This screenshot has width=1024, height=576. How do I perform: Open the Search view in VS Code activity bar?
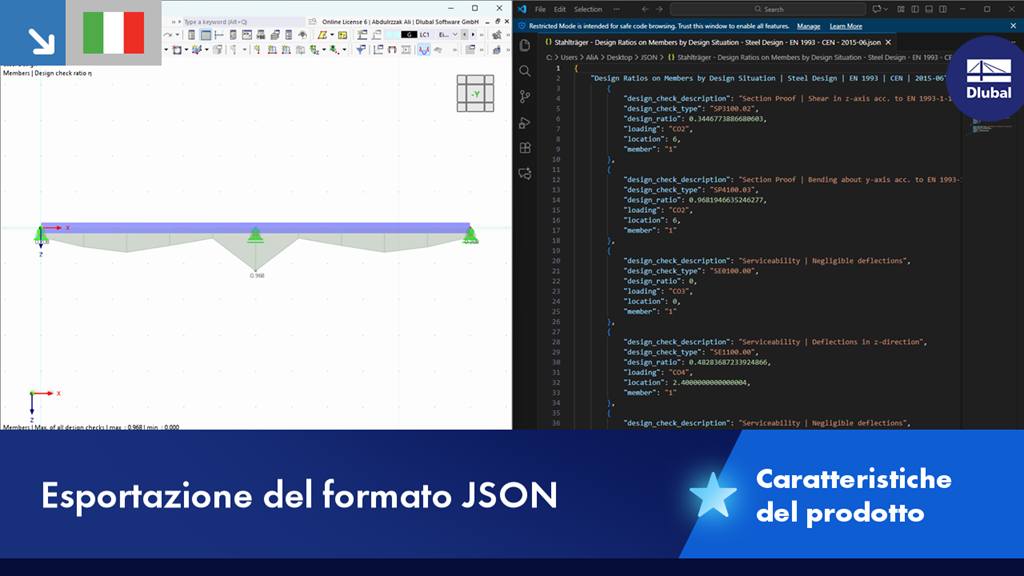tap(524, 71)
